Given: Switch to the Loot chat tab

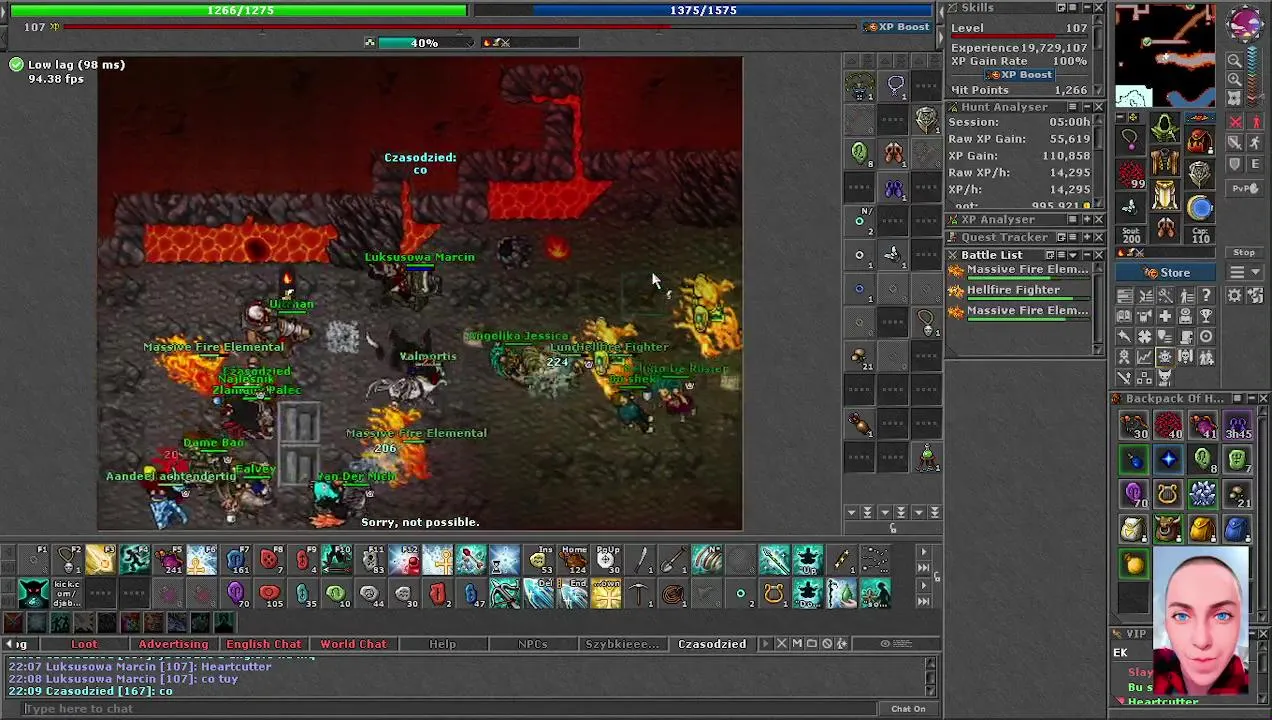Looking at the screenshot, I should click(x=85, y=644).
